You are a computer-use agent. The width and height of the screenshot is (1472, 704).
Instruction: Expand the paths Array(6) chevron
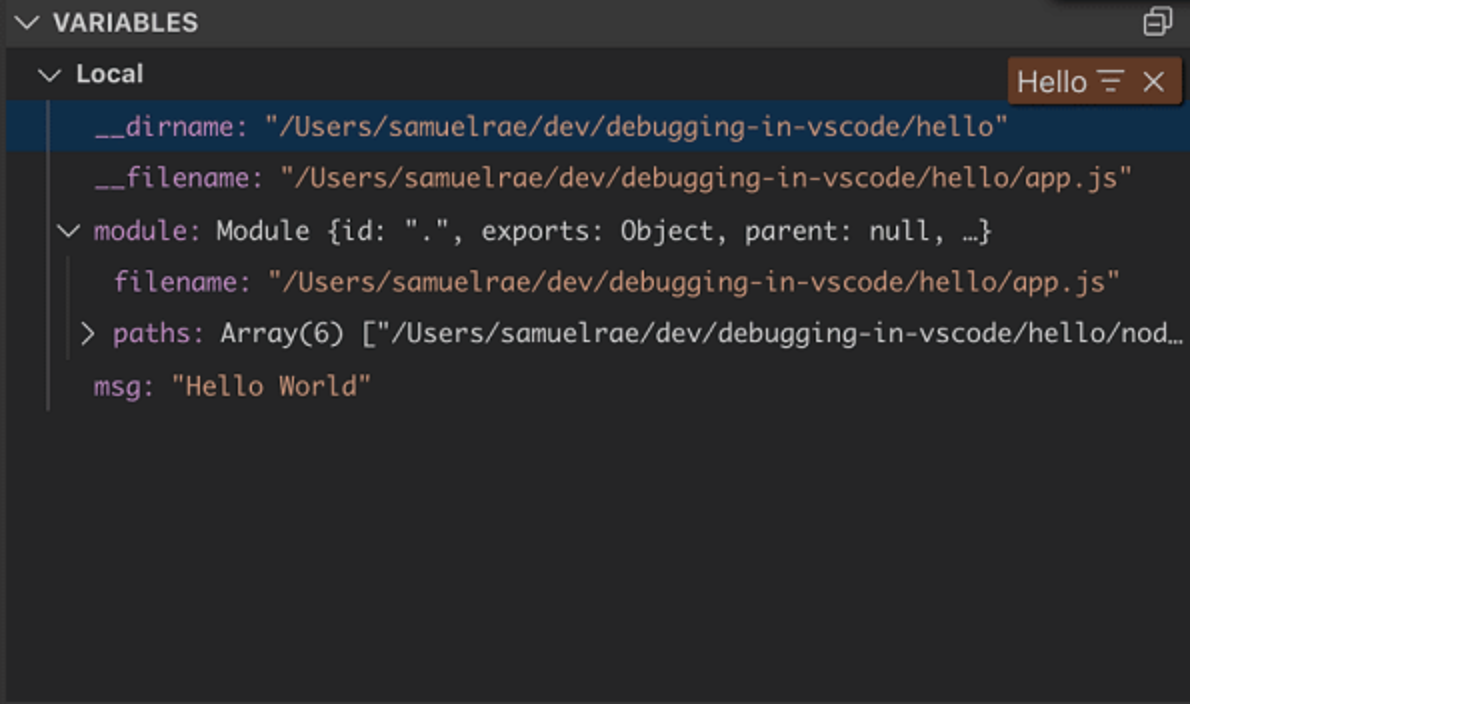pos(88,333)
